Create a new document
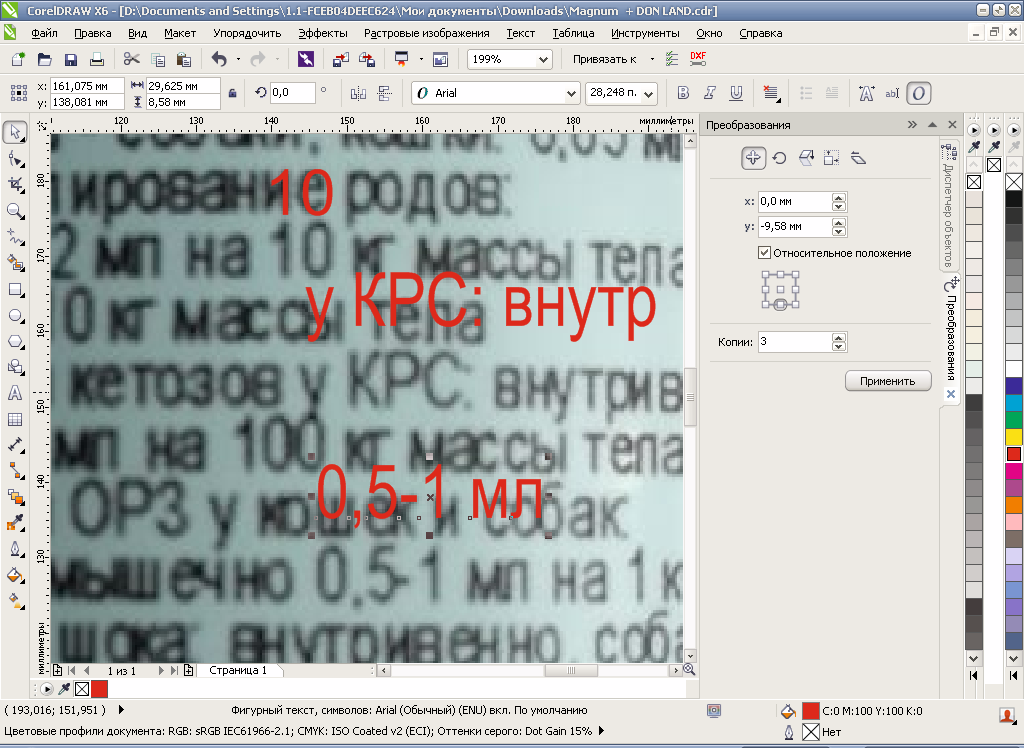This screenshot has width=1024, height=748. [18, 59]
